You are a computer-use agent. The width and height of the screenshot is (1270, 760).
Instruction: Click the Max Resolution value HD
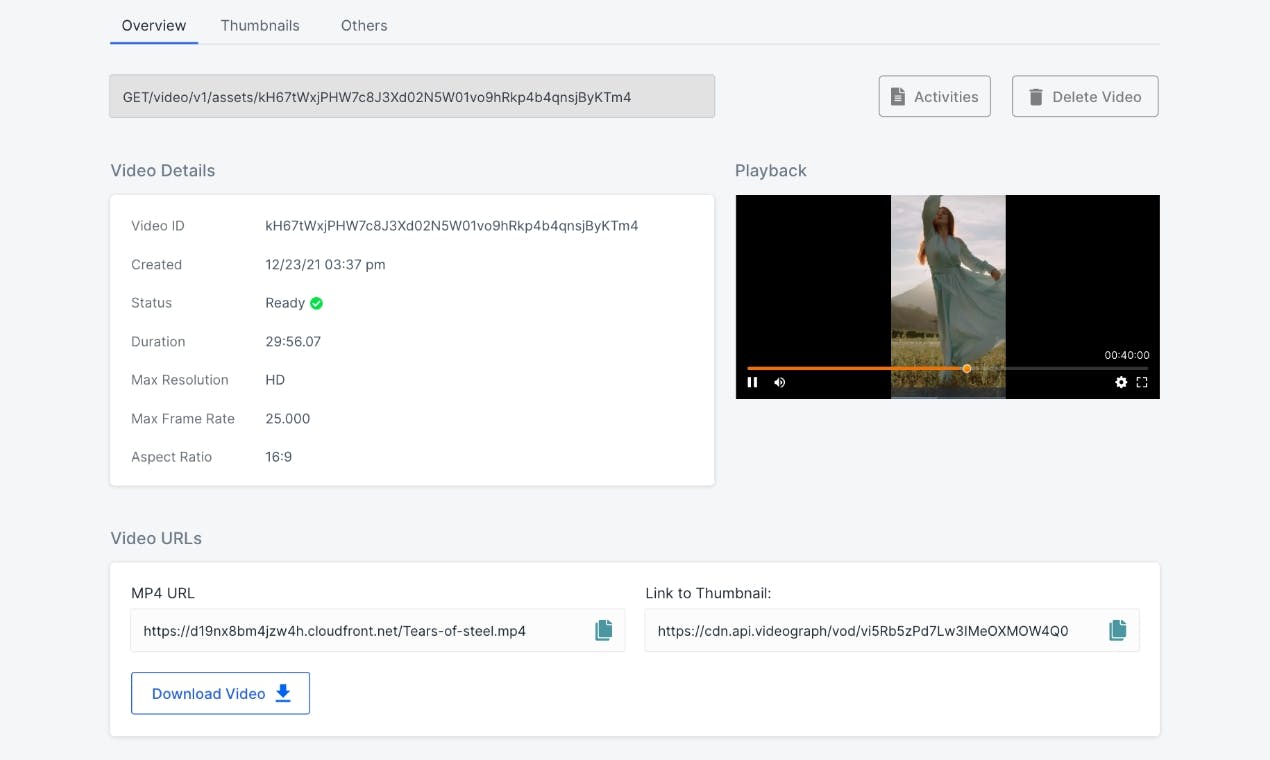(x=275, y=380)
